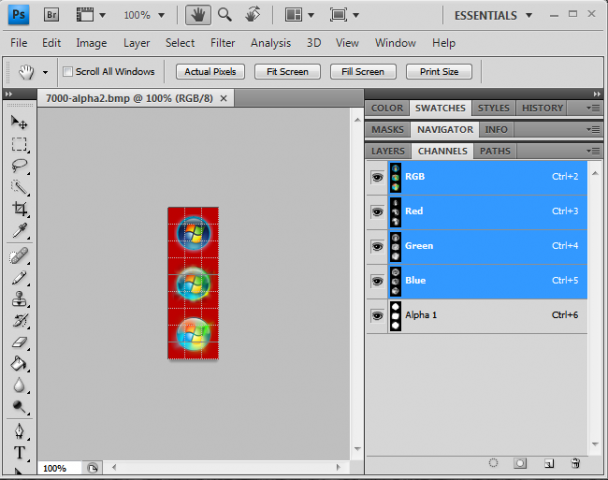
Task: Select the Pen tool
Action: tap(19, 432)
